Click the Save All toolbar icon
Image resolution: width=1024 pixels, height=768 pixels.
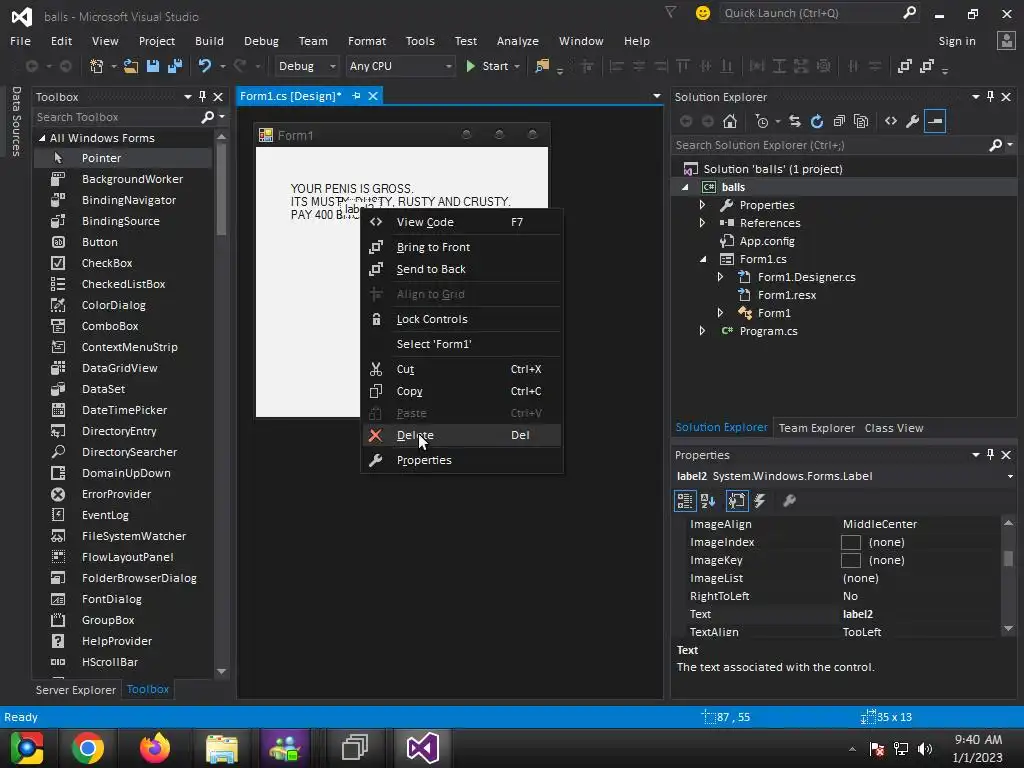[x=174, y=66]
